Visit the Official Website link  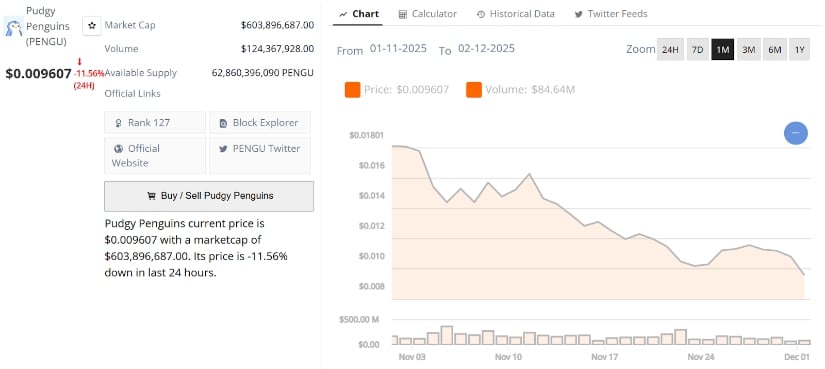click(155, 155)
